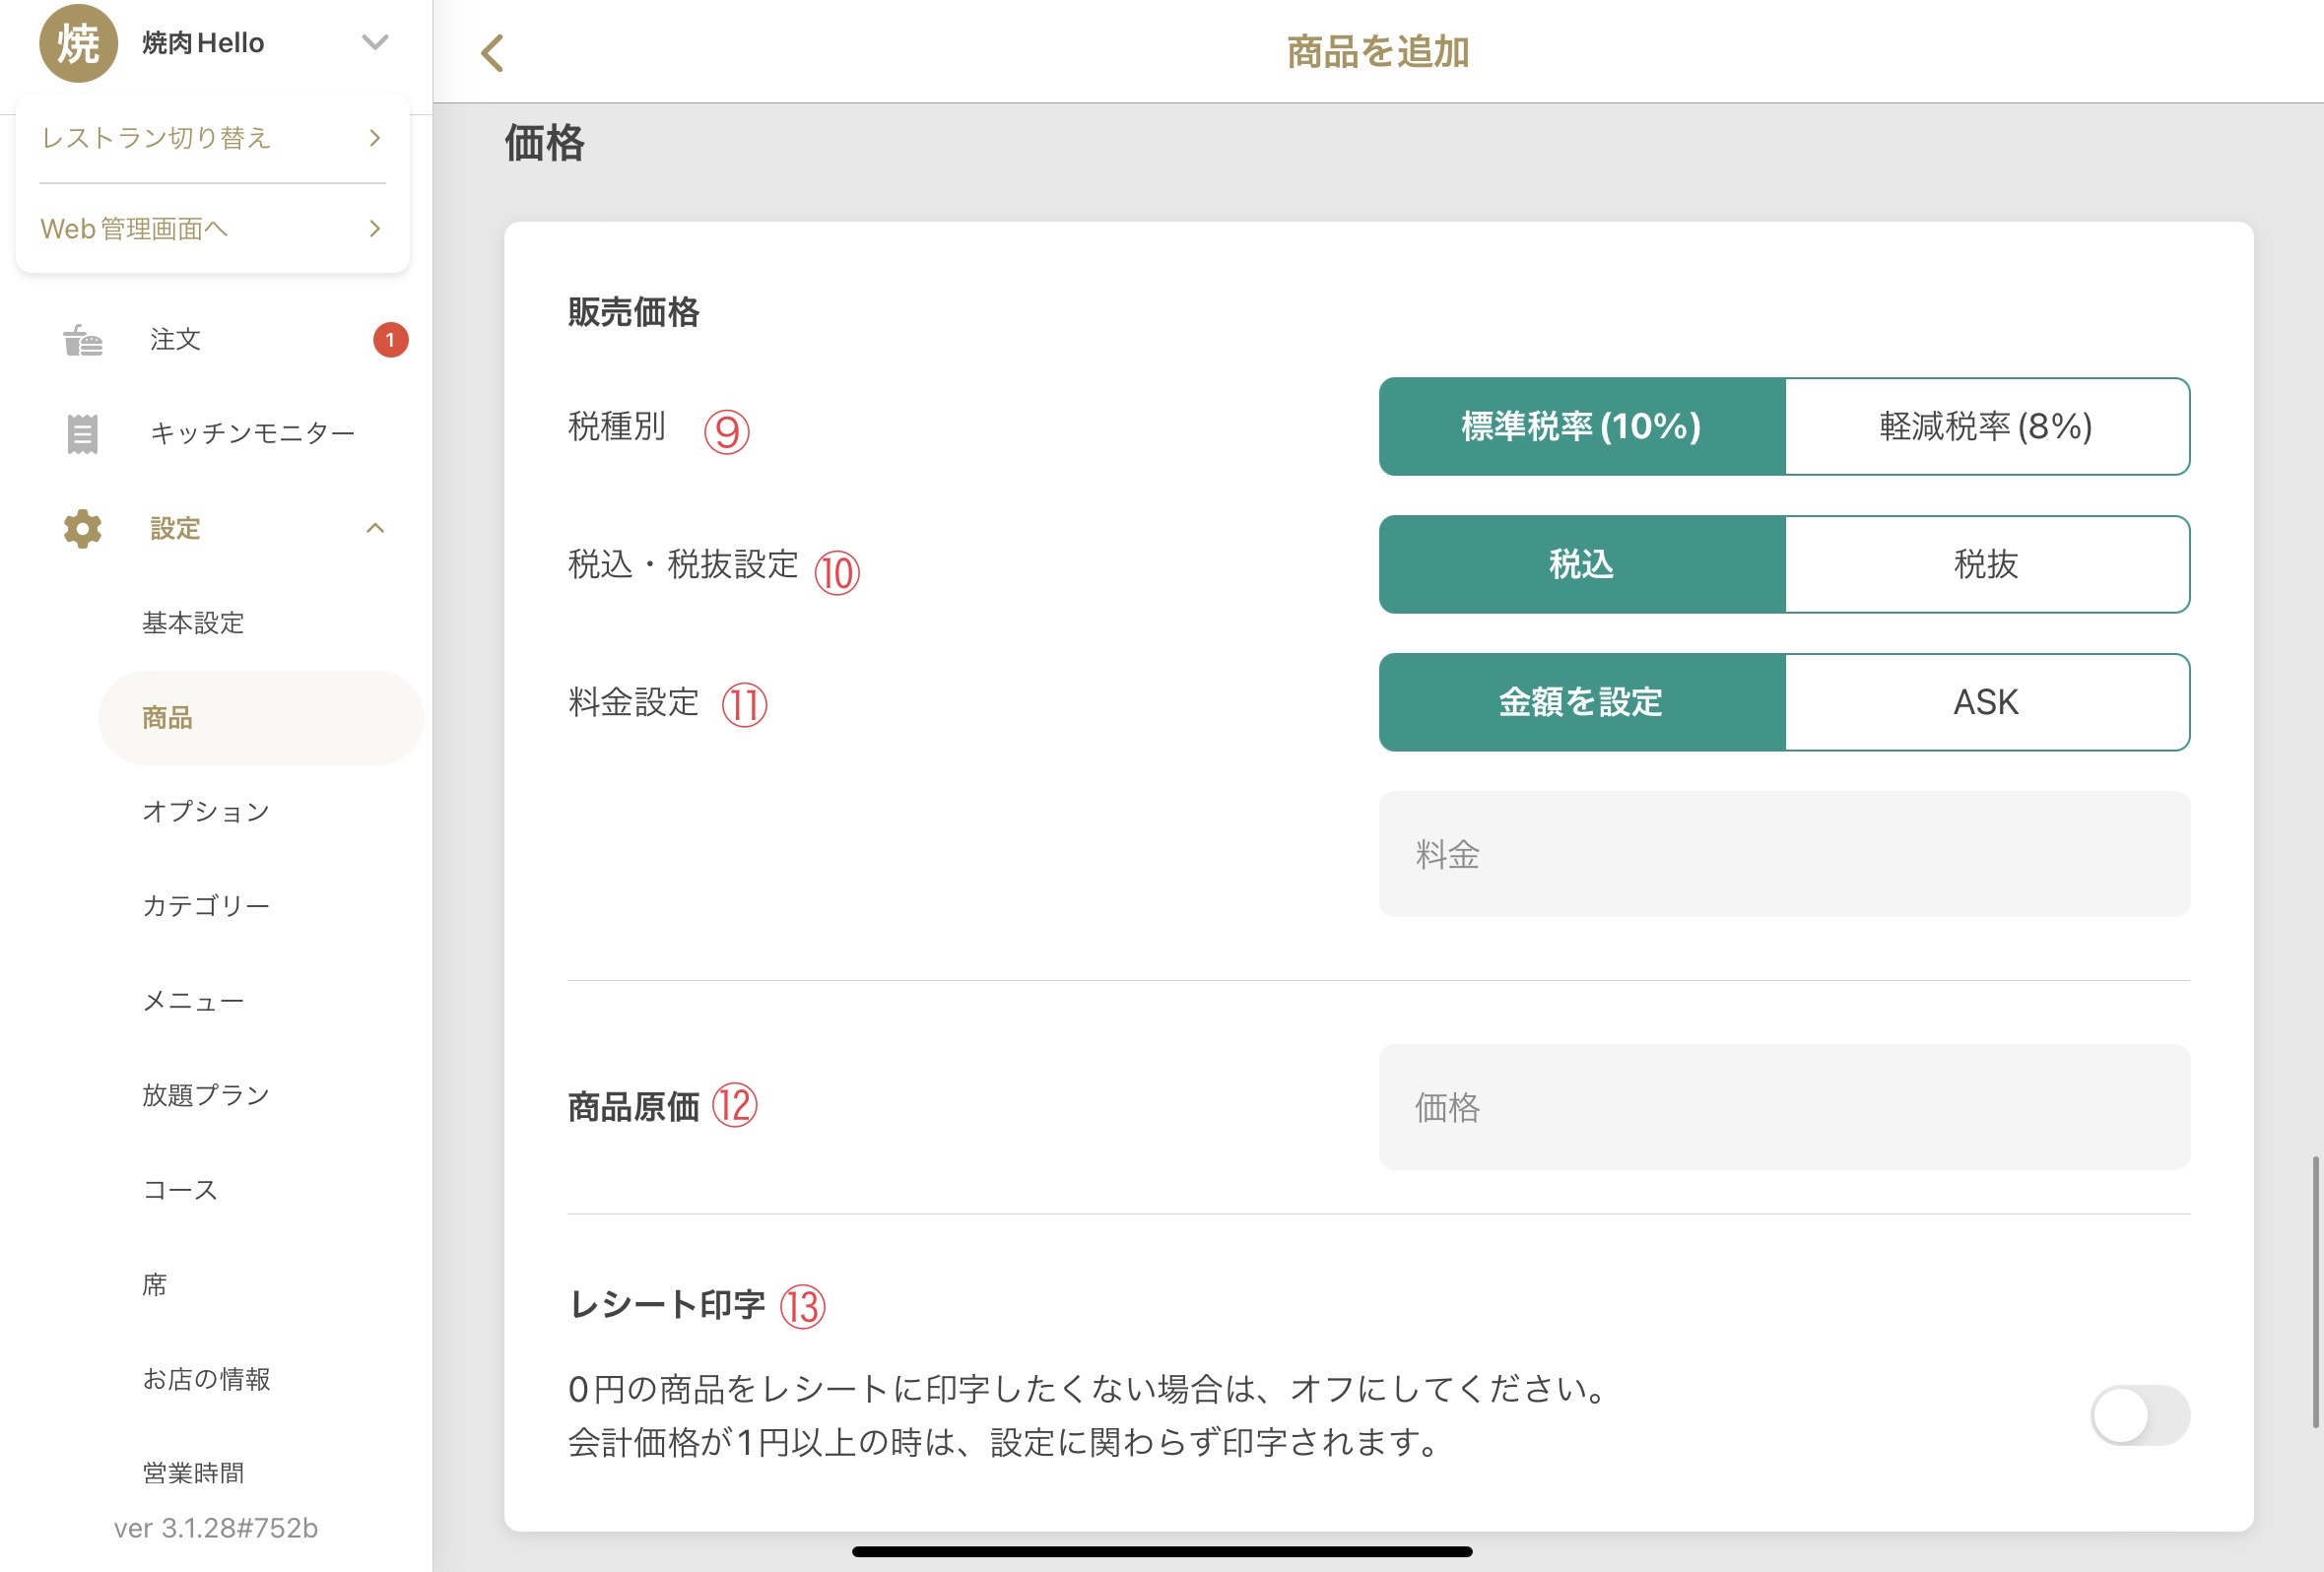Click the 税種別 label
This screenshot has height=1572, width=2324.
(x=617, y=426)
